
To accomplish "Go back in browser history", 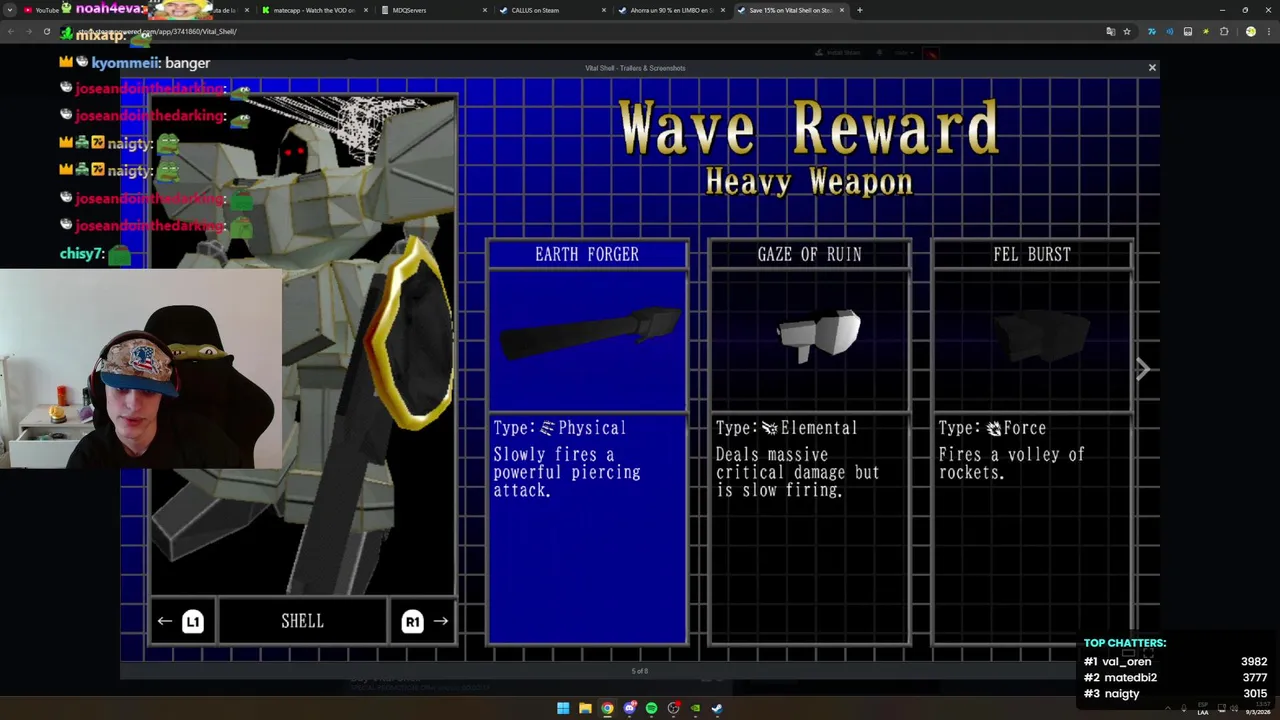I will [11, 31].
